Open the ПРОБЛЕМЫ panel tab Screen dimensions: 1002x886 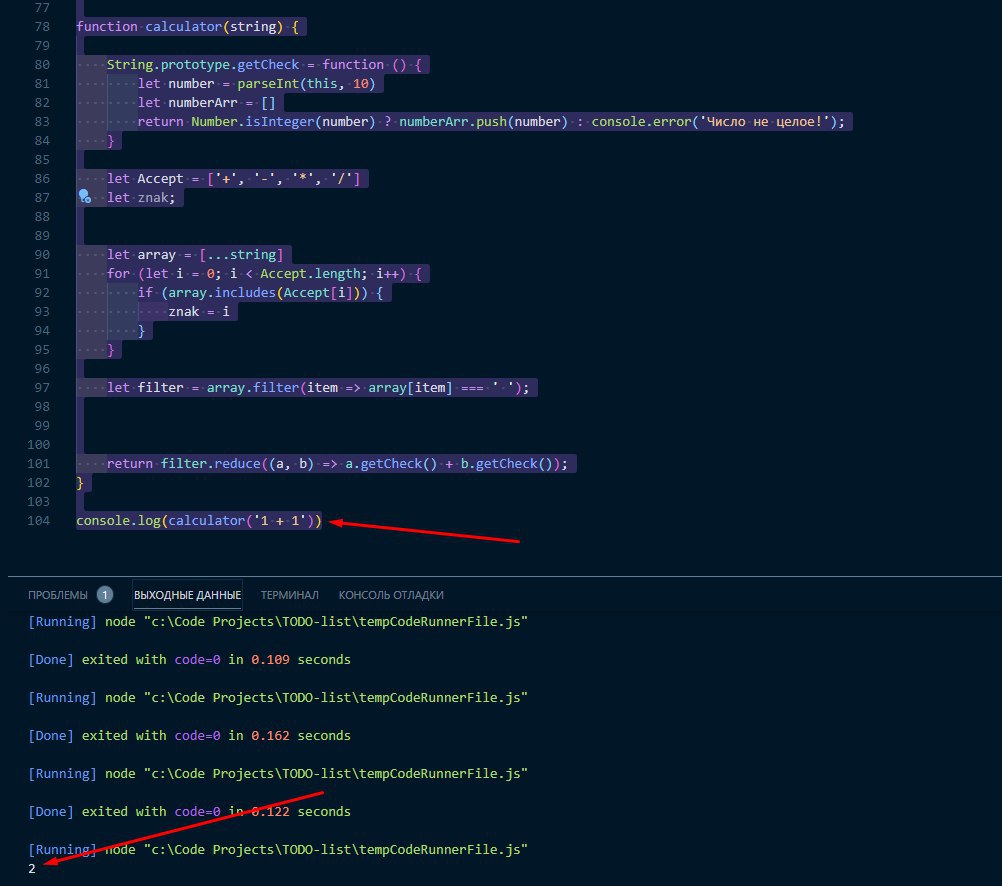click(58, 595)
